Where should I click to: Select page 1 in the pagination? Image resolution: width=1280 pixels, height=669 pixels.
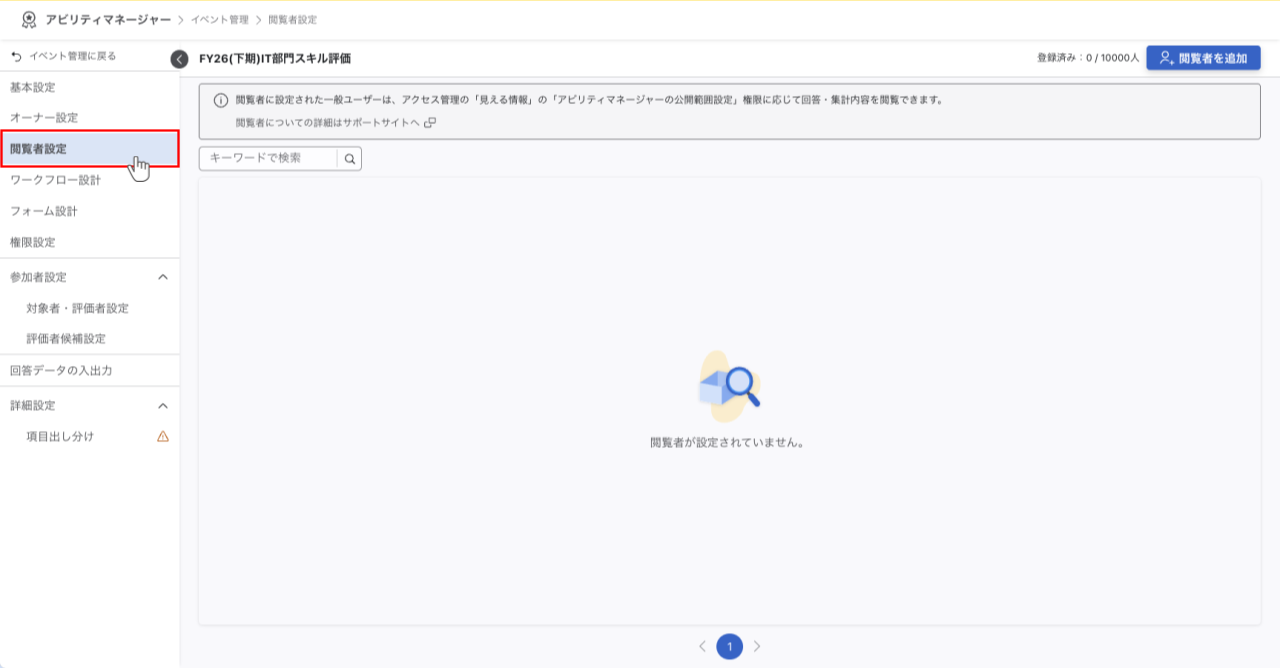click(730, 647)
